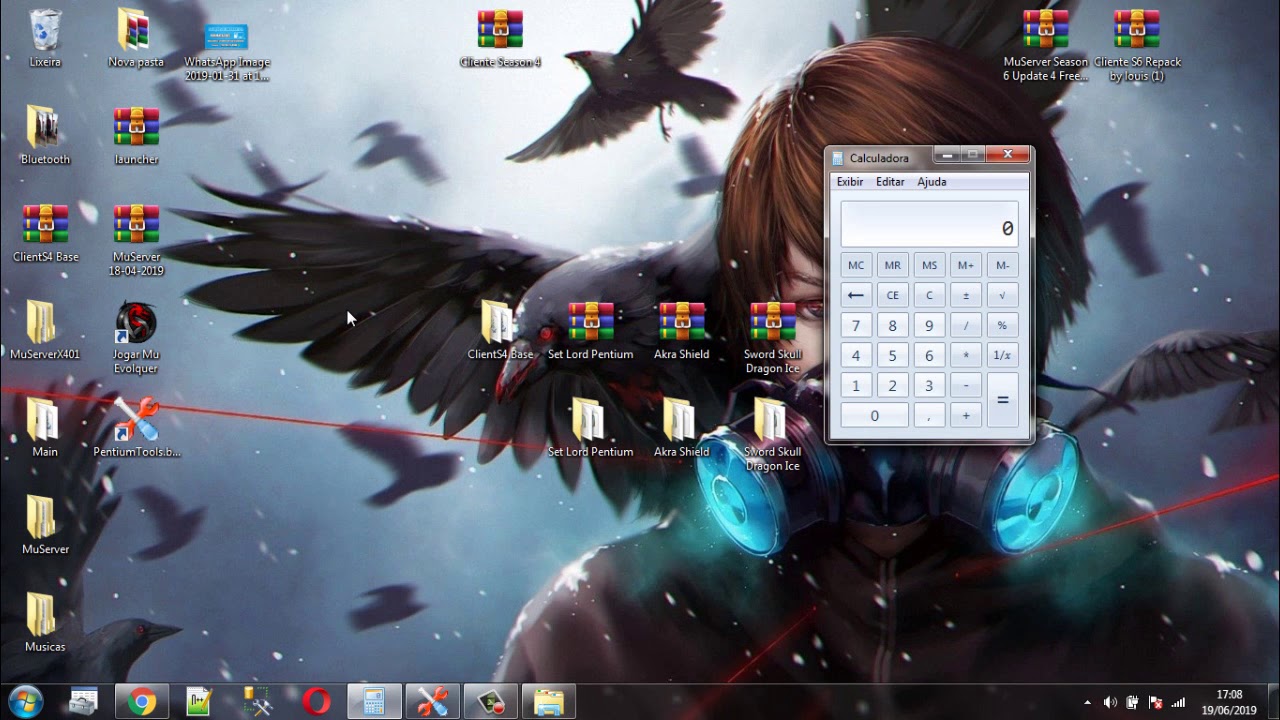
Task: Select the Cliente S6 Repack by louis archive
Action: pos(1137,31)
